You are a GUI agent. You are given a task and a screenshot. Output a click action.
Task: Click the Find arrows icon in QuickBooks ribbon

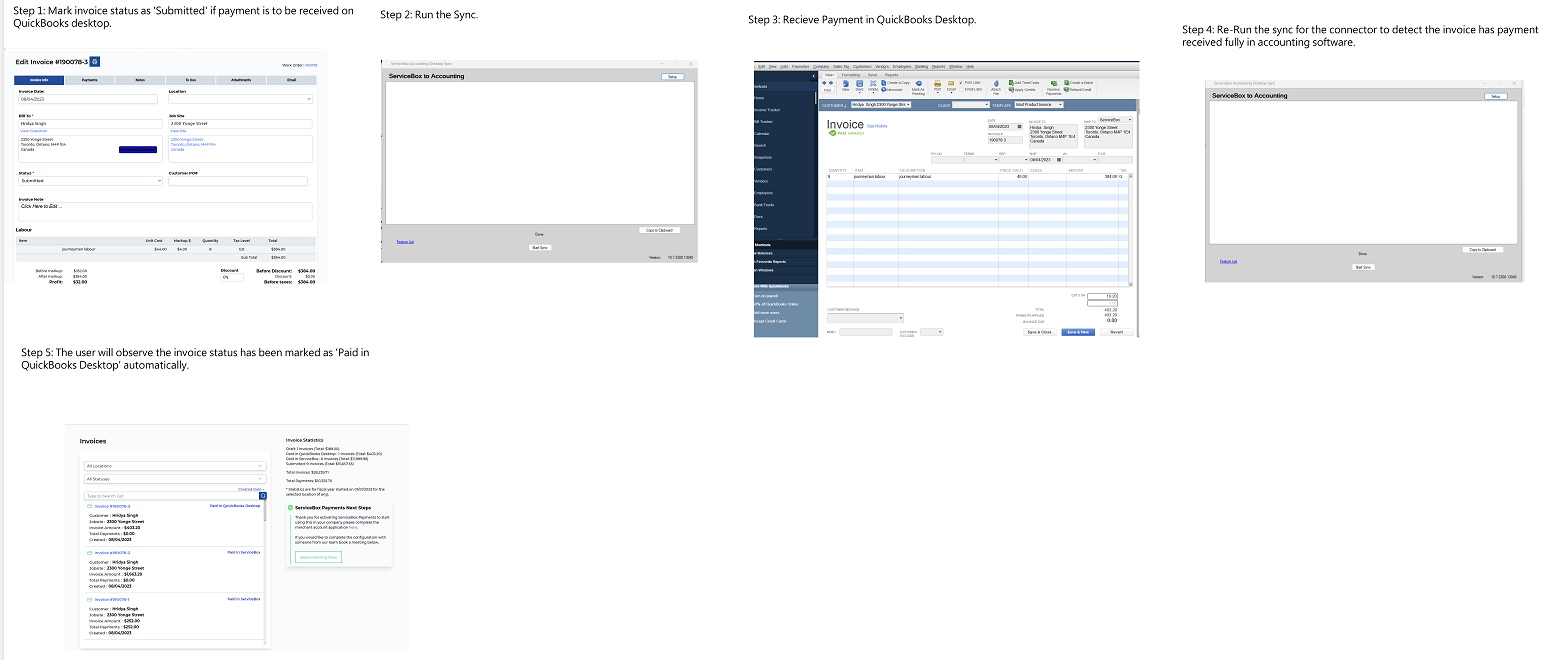pos(827,83)
